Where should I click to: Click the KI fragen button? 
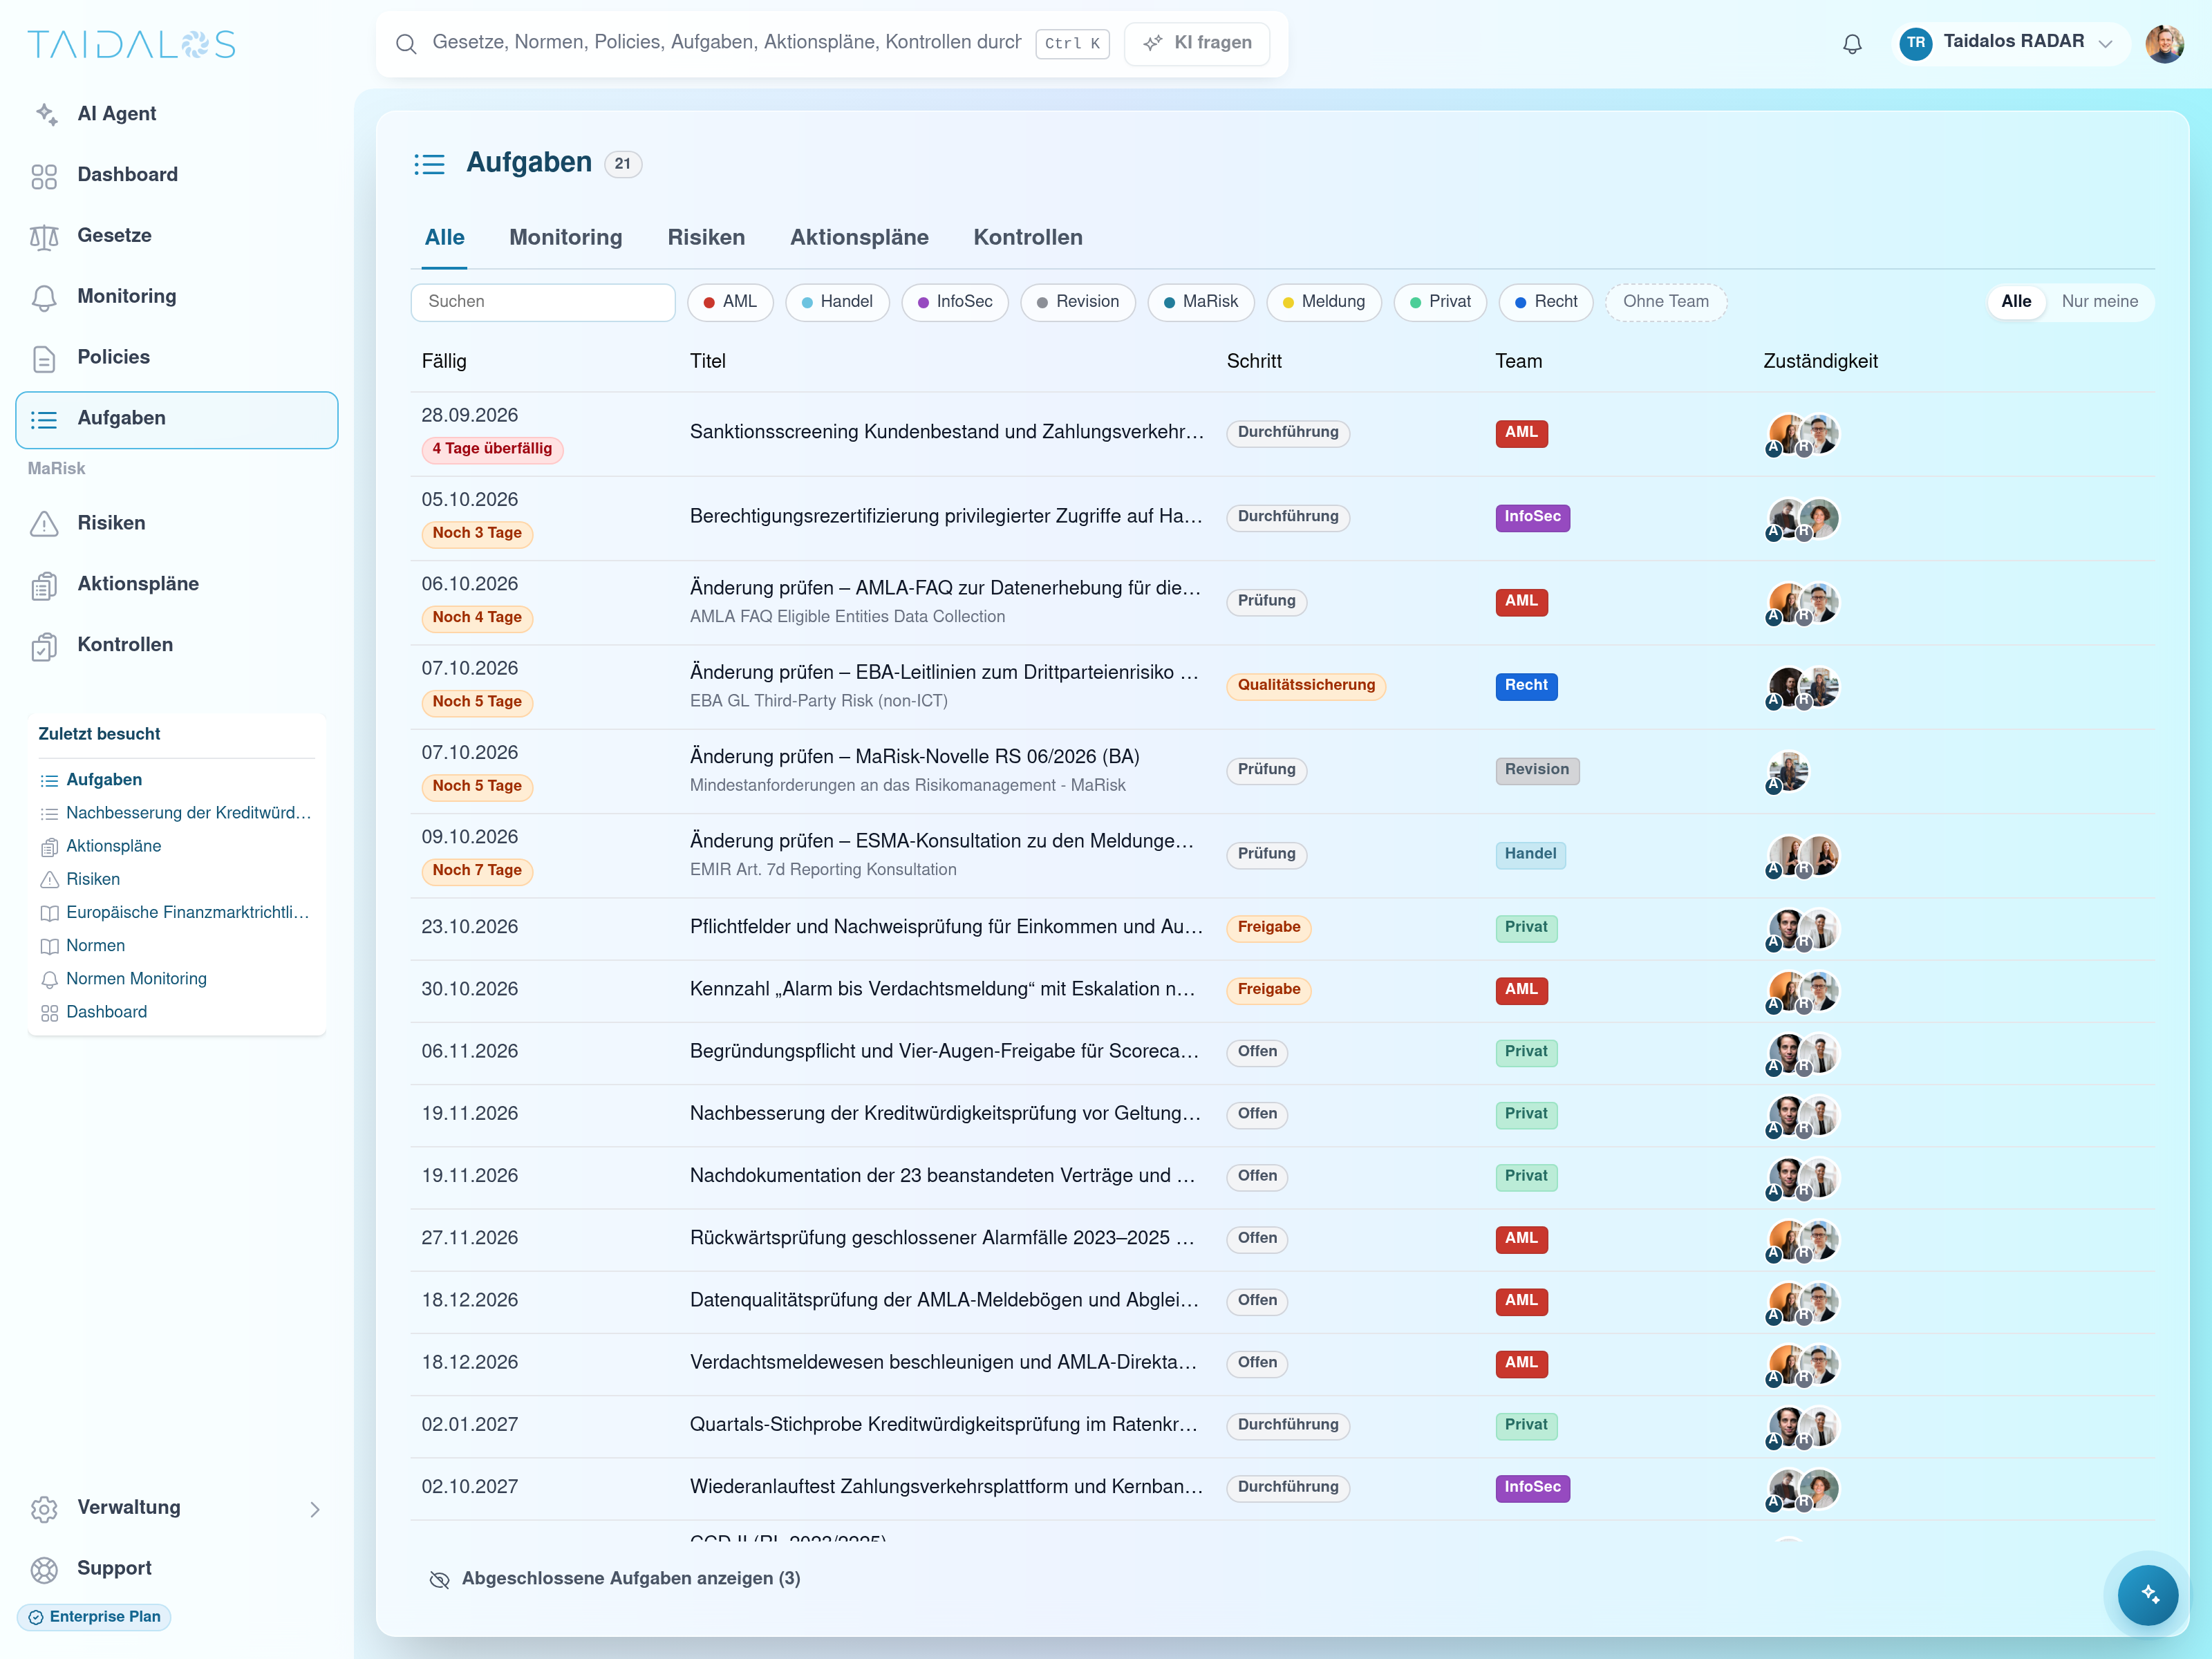(1197, 43)
